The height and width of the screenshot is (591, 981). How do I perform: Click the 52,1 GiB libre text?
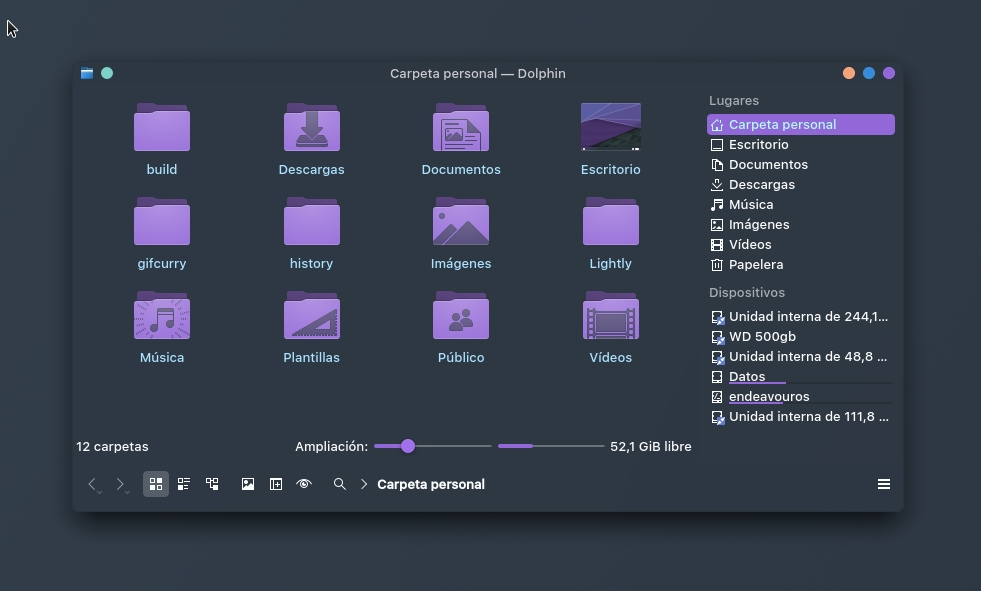click(x=651, y=447)
